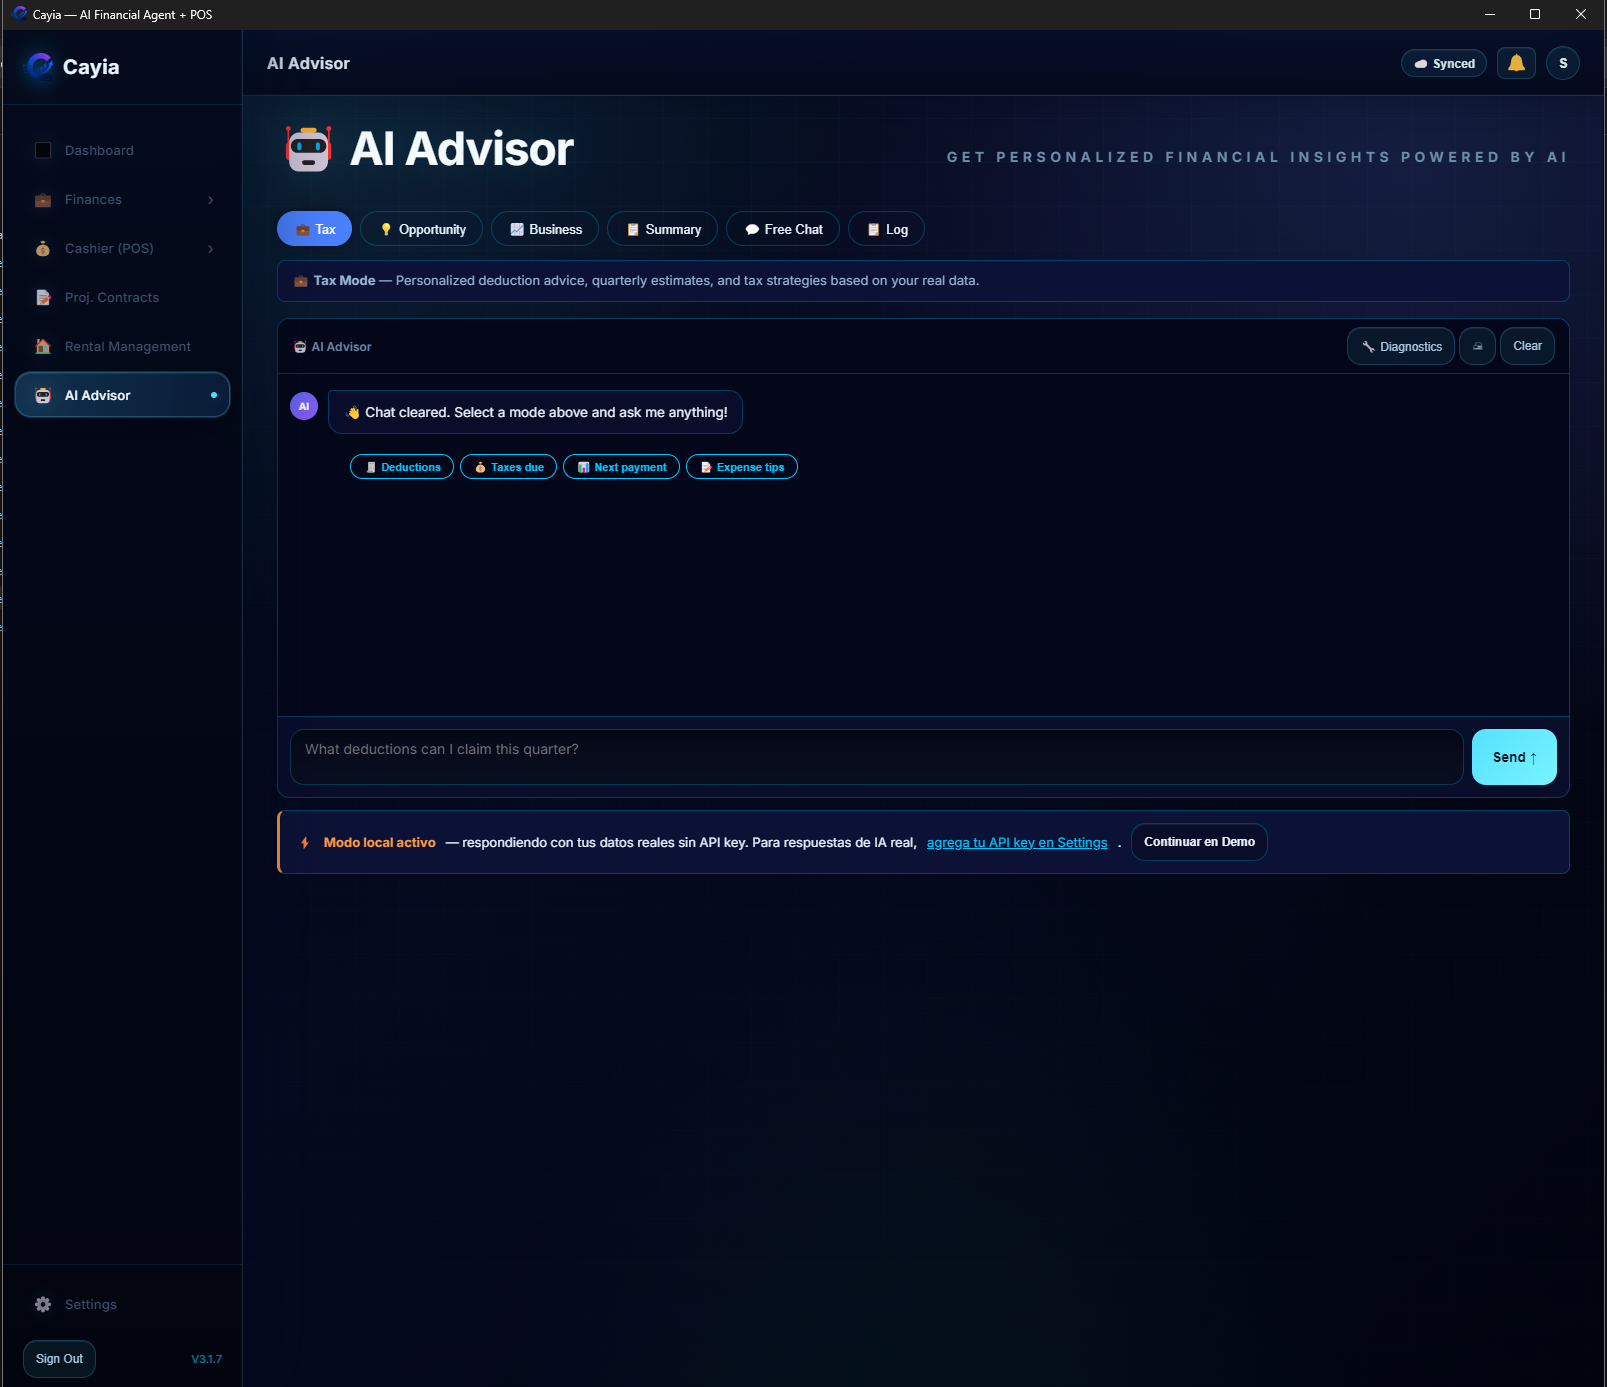1607x1387 pixels.
Task: Open the user profile avatar S
Action: (1563, 63)
